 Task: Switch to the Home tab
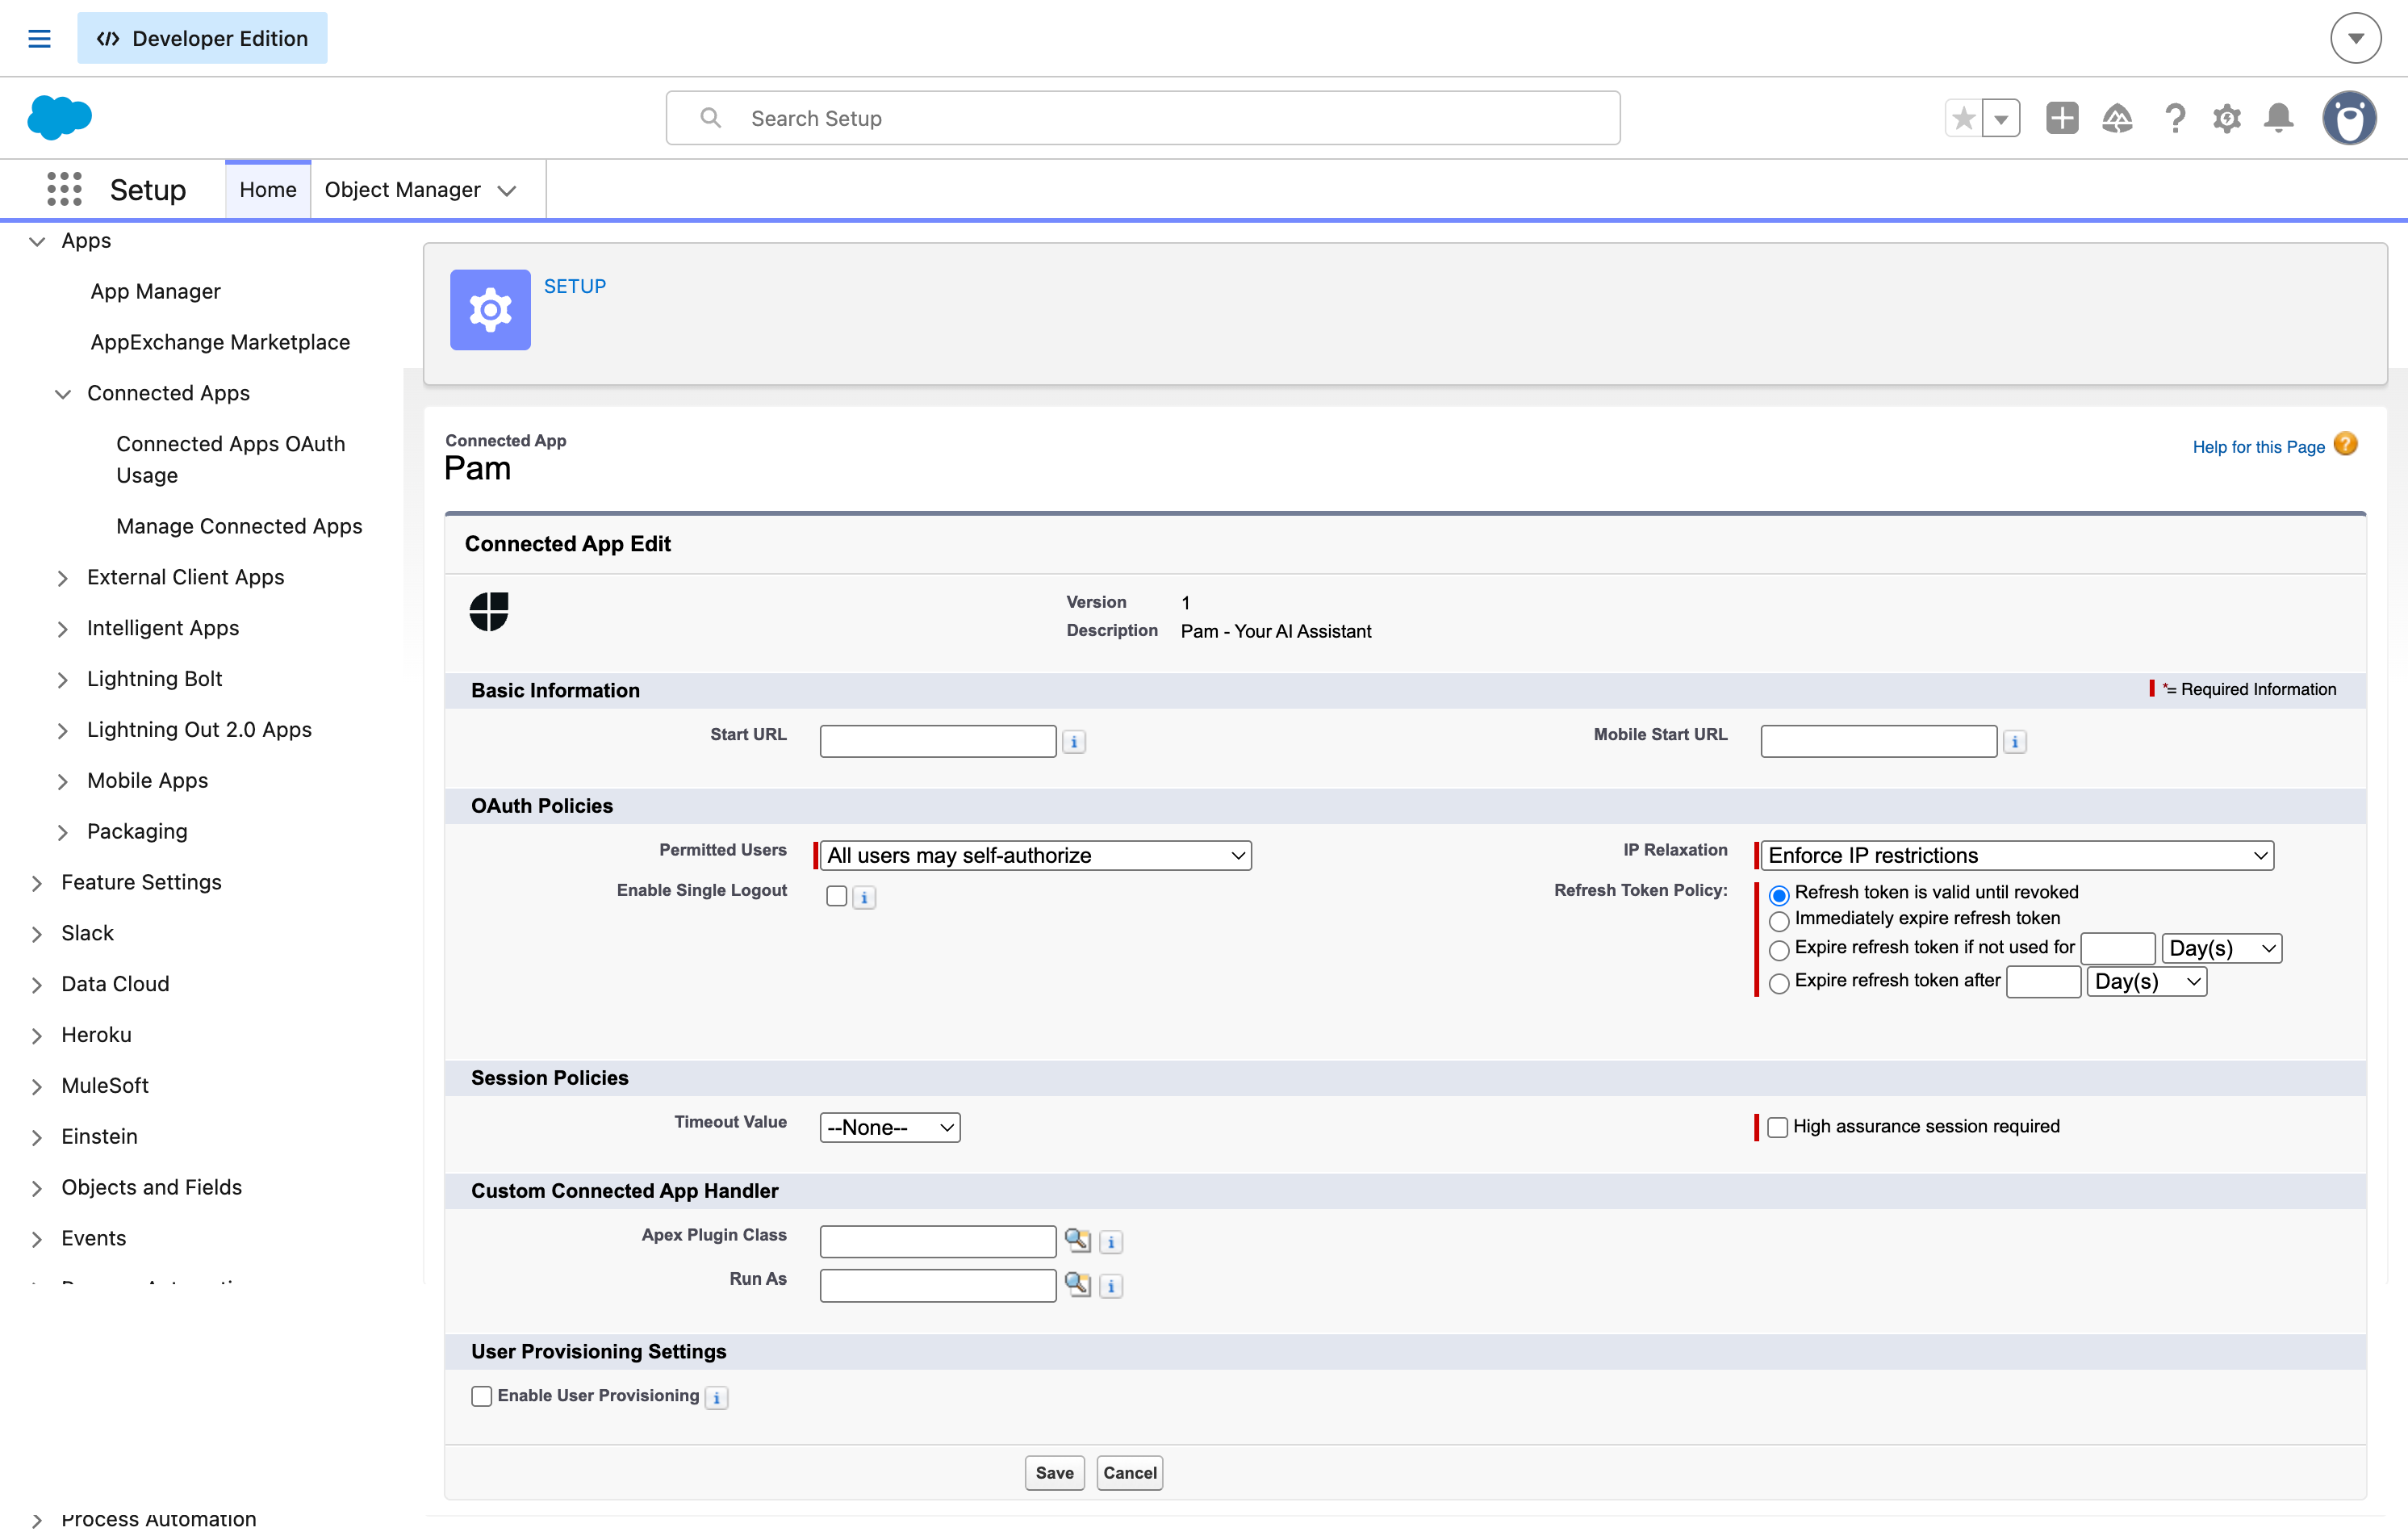268,190
